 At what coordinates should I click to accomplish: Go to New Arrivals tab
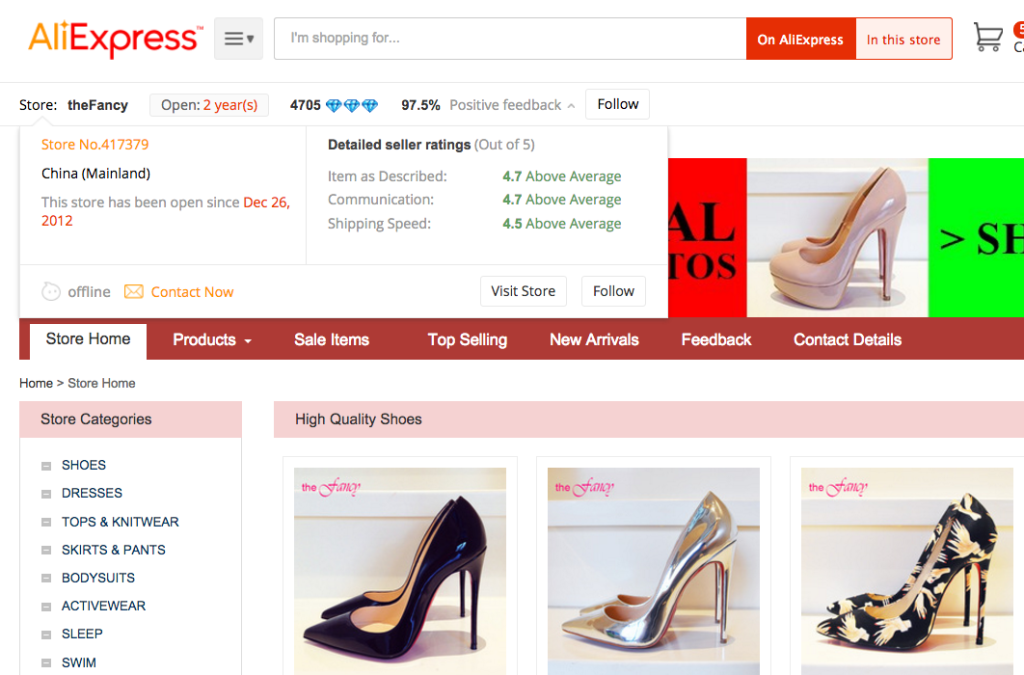pyautogui.click(x=594, y=340)
